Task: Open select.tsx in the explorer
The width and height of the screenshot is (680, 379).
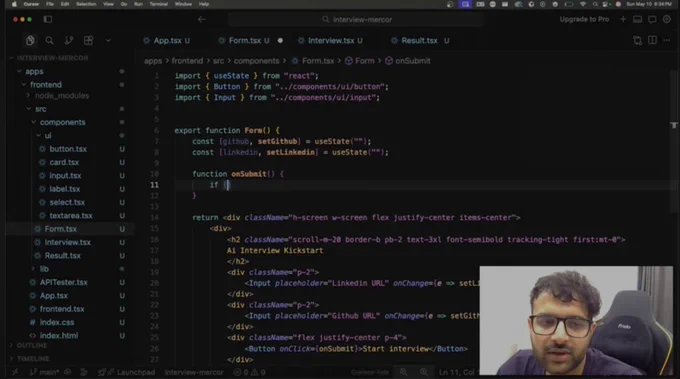Action: click(67, 203)
